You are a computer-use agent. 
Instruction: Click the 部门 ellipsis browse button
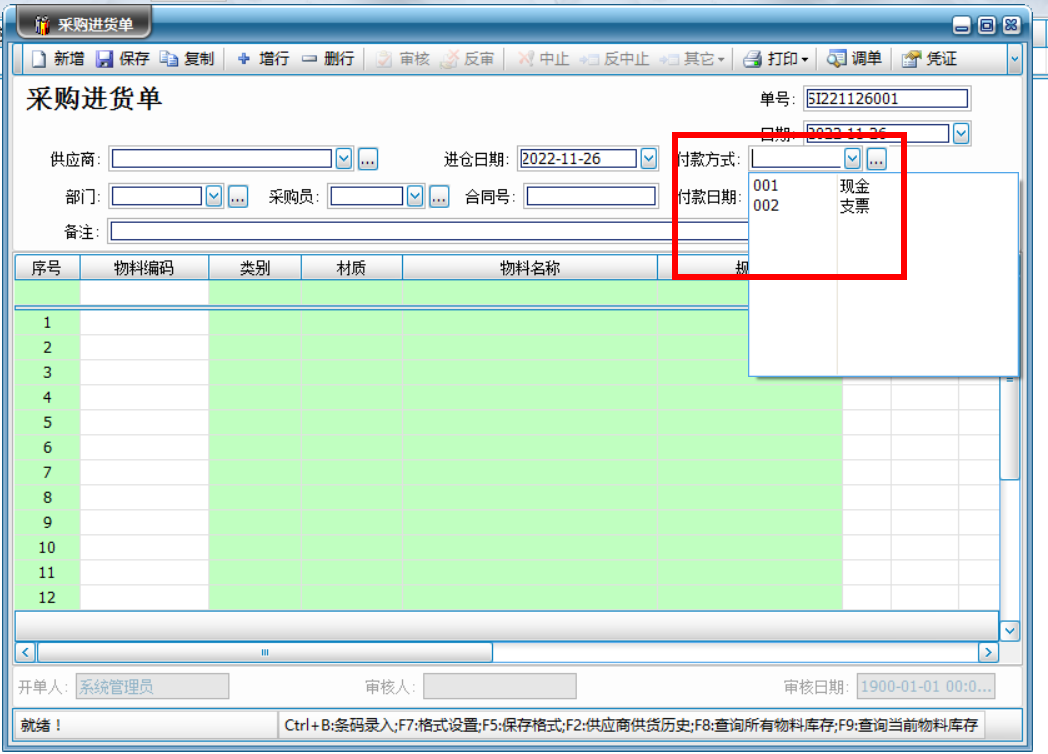coord(238,197)
